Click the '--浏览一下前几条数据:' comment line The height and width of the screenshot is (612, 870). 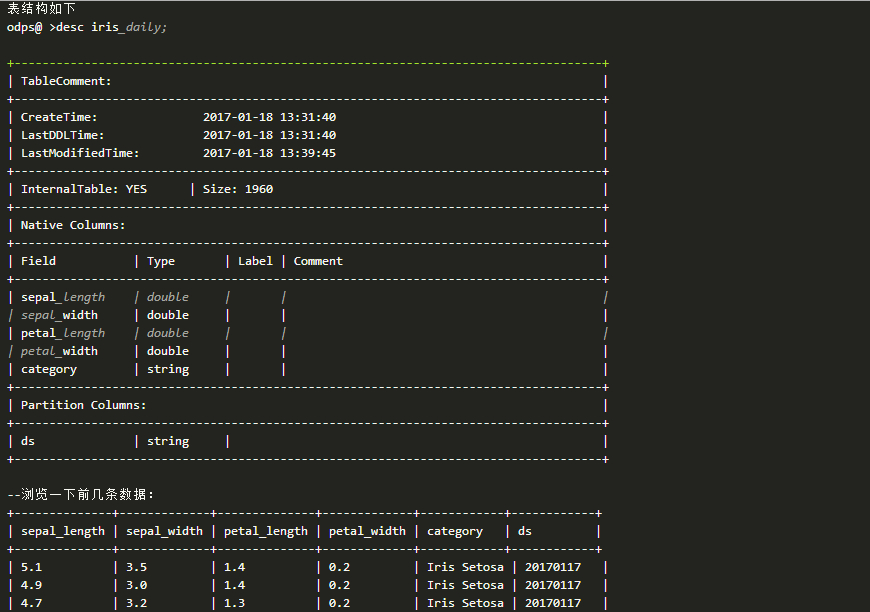coord(81,495)
